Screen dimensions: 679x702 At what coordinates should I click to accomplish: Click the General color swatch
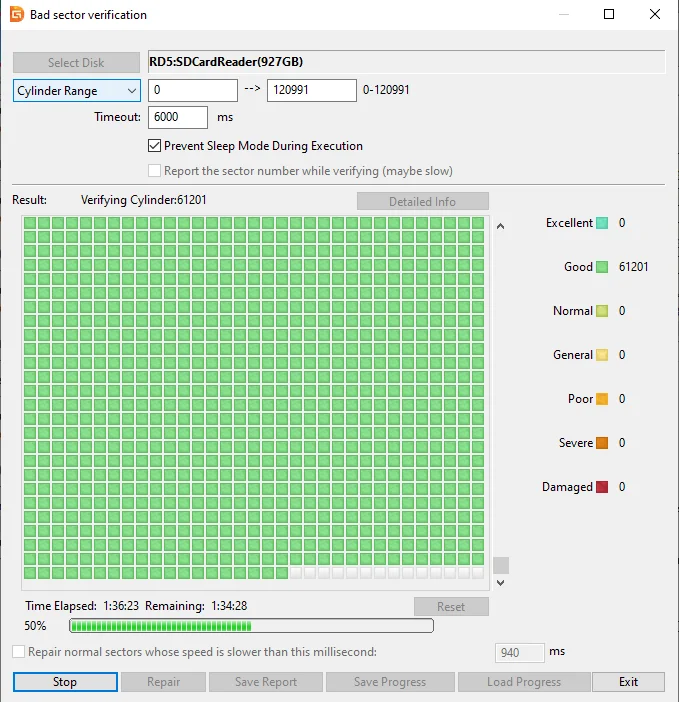click(602, 355)
